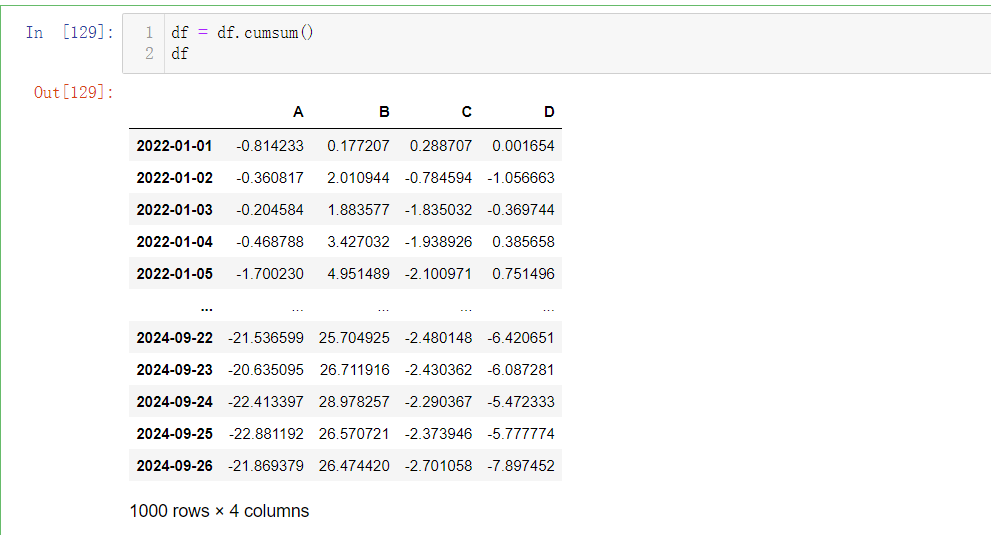Click cell value -1.700230

point(270,274)
